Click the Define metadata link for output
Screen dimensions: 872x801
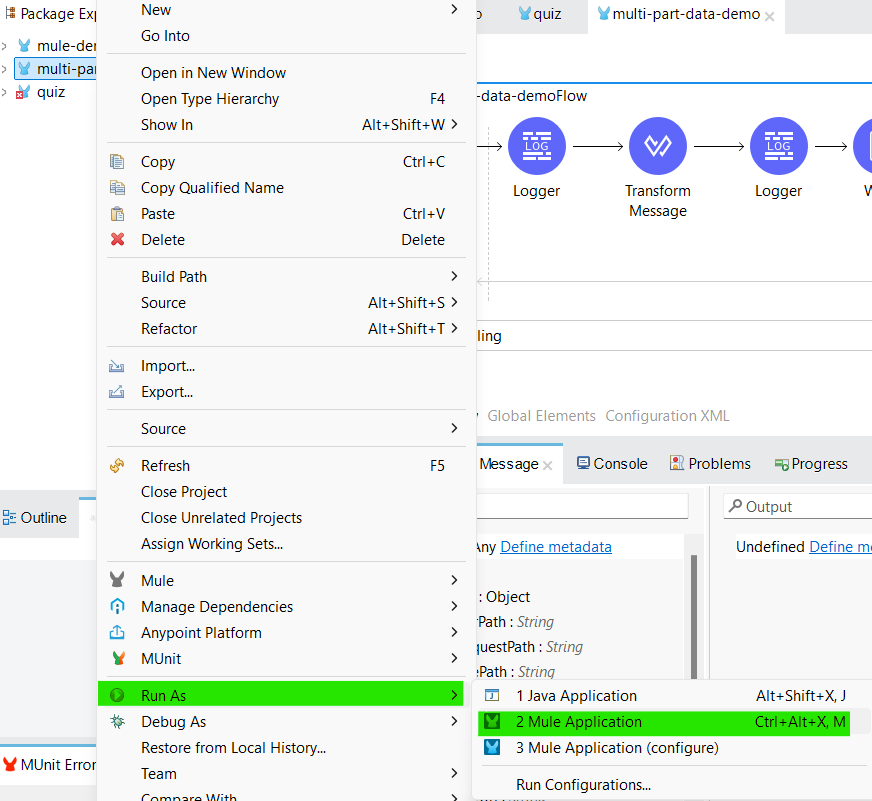(x=840, y=547)
